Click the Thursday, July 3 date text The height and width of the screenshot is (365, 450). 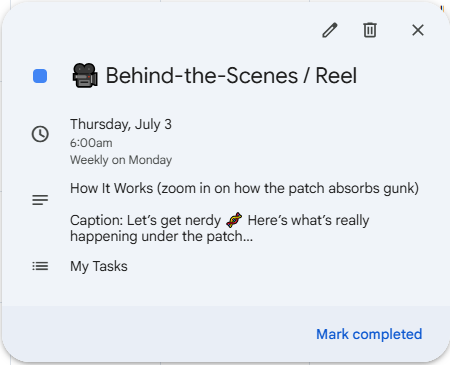(x=121, y=124)
